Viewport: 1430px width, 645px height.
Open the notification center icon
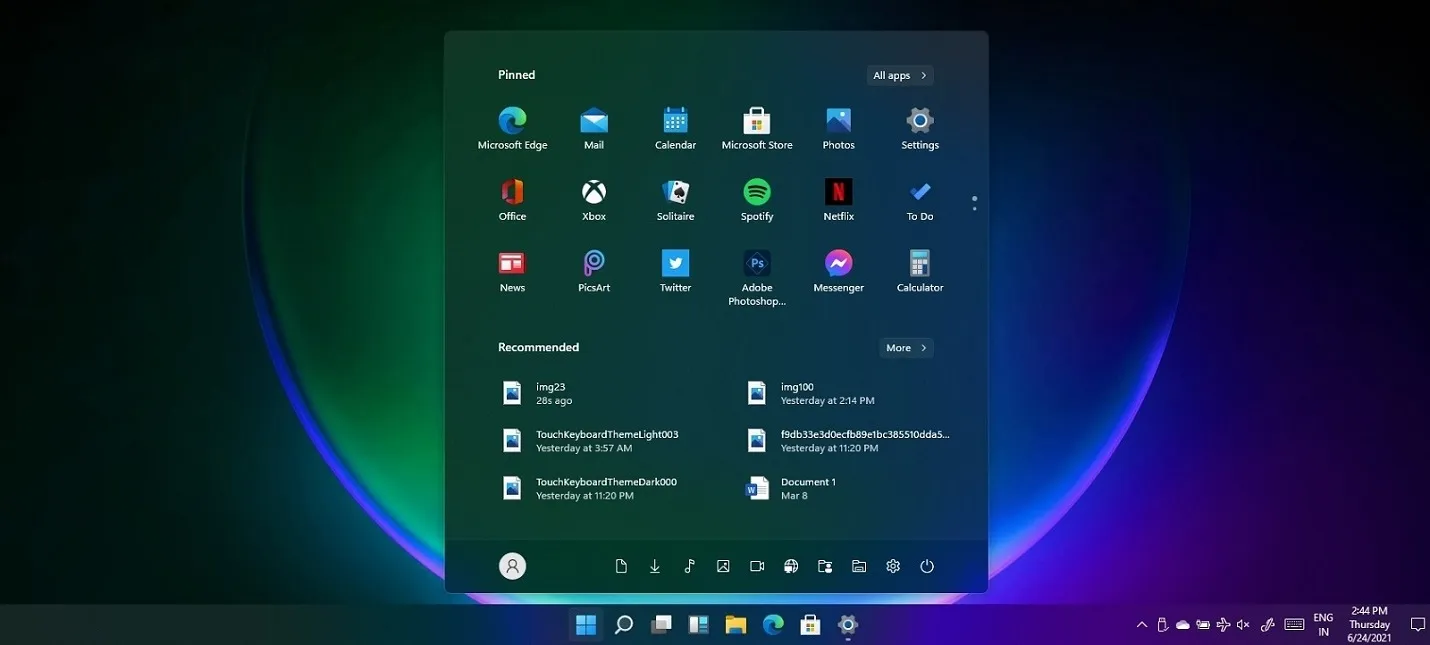(x=1417, y=625)
